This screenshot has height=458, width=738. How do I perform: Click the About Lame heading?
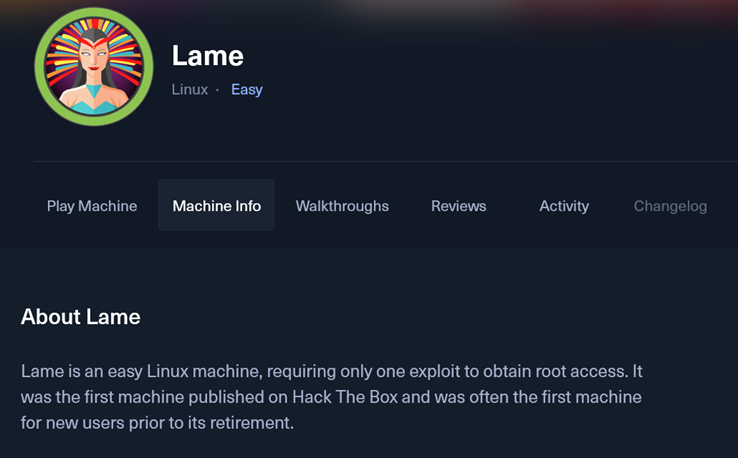click(81, 318)
